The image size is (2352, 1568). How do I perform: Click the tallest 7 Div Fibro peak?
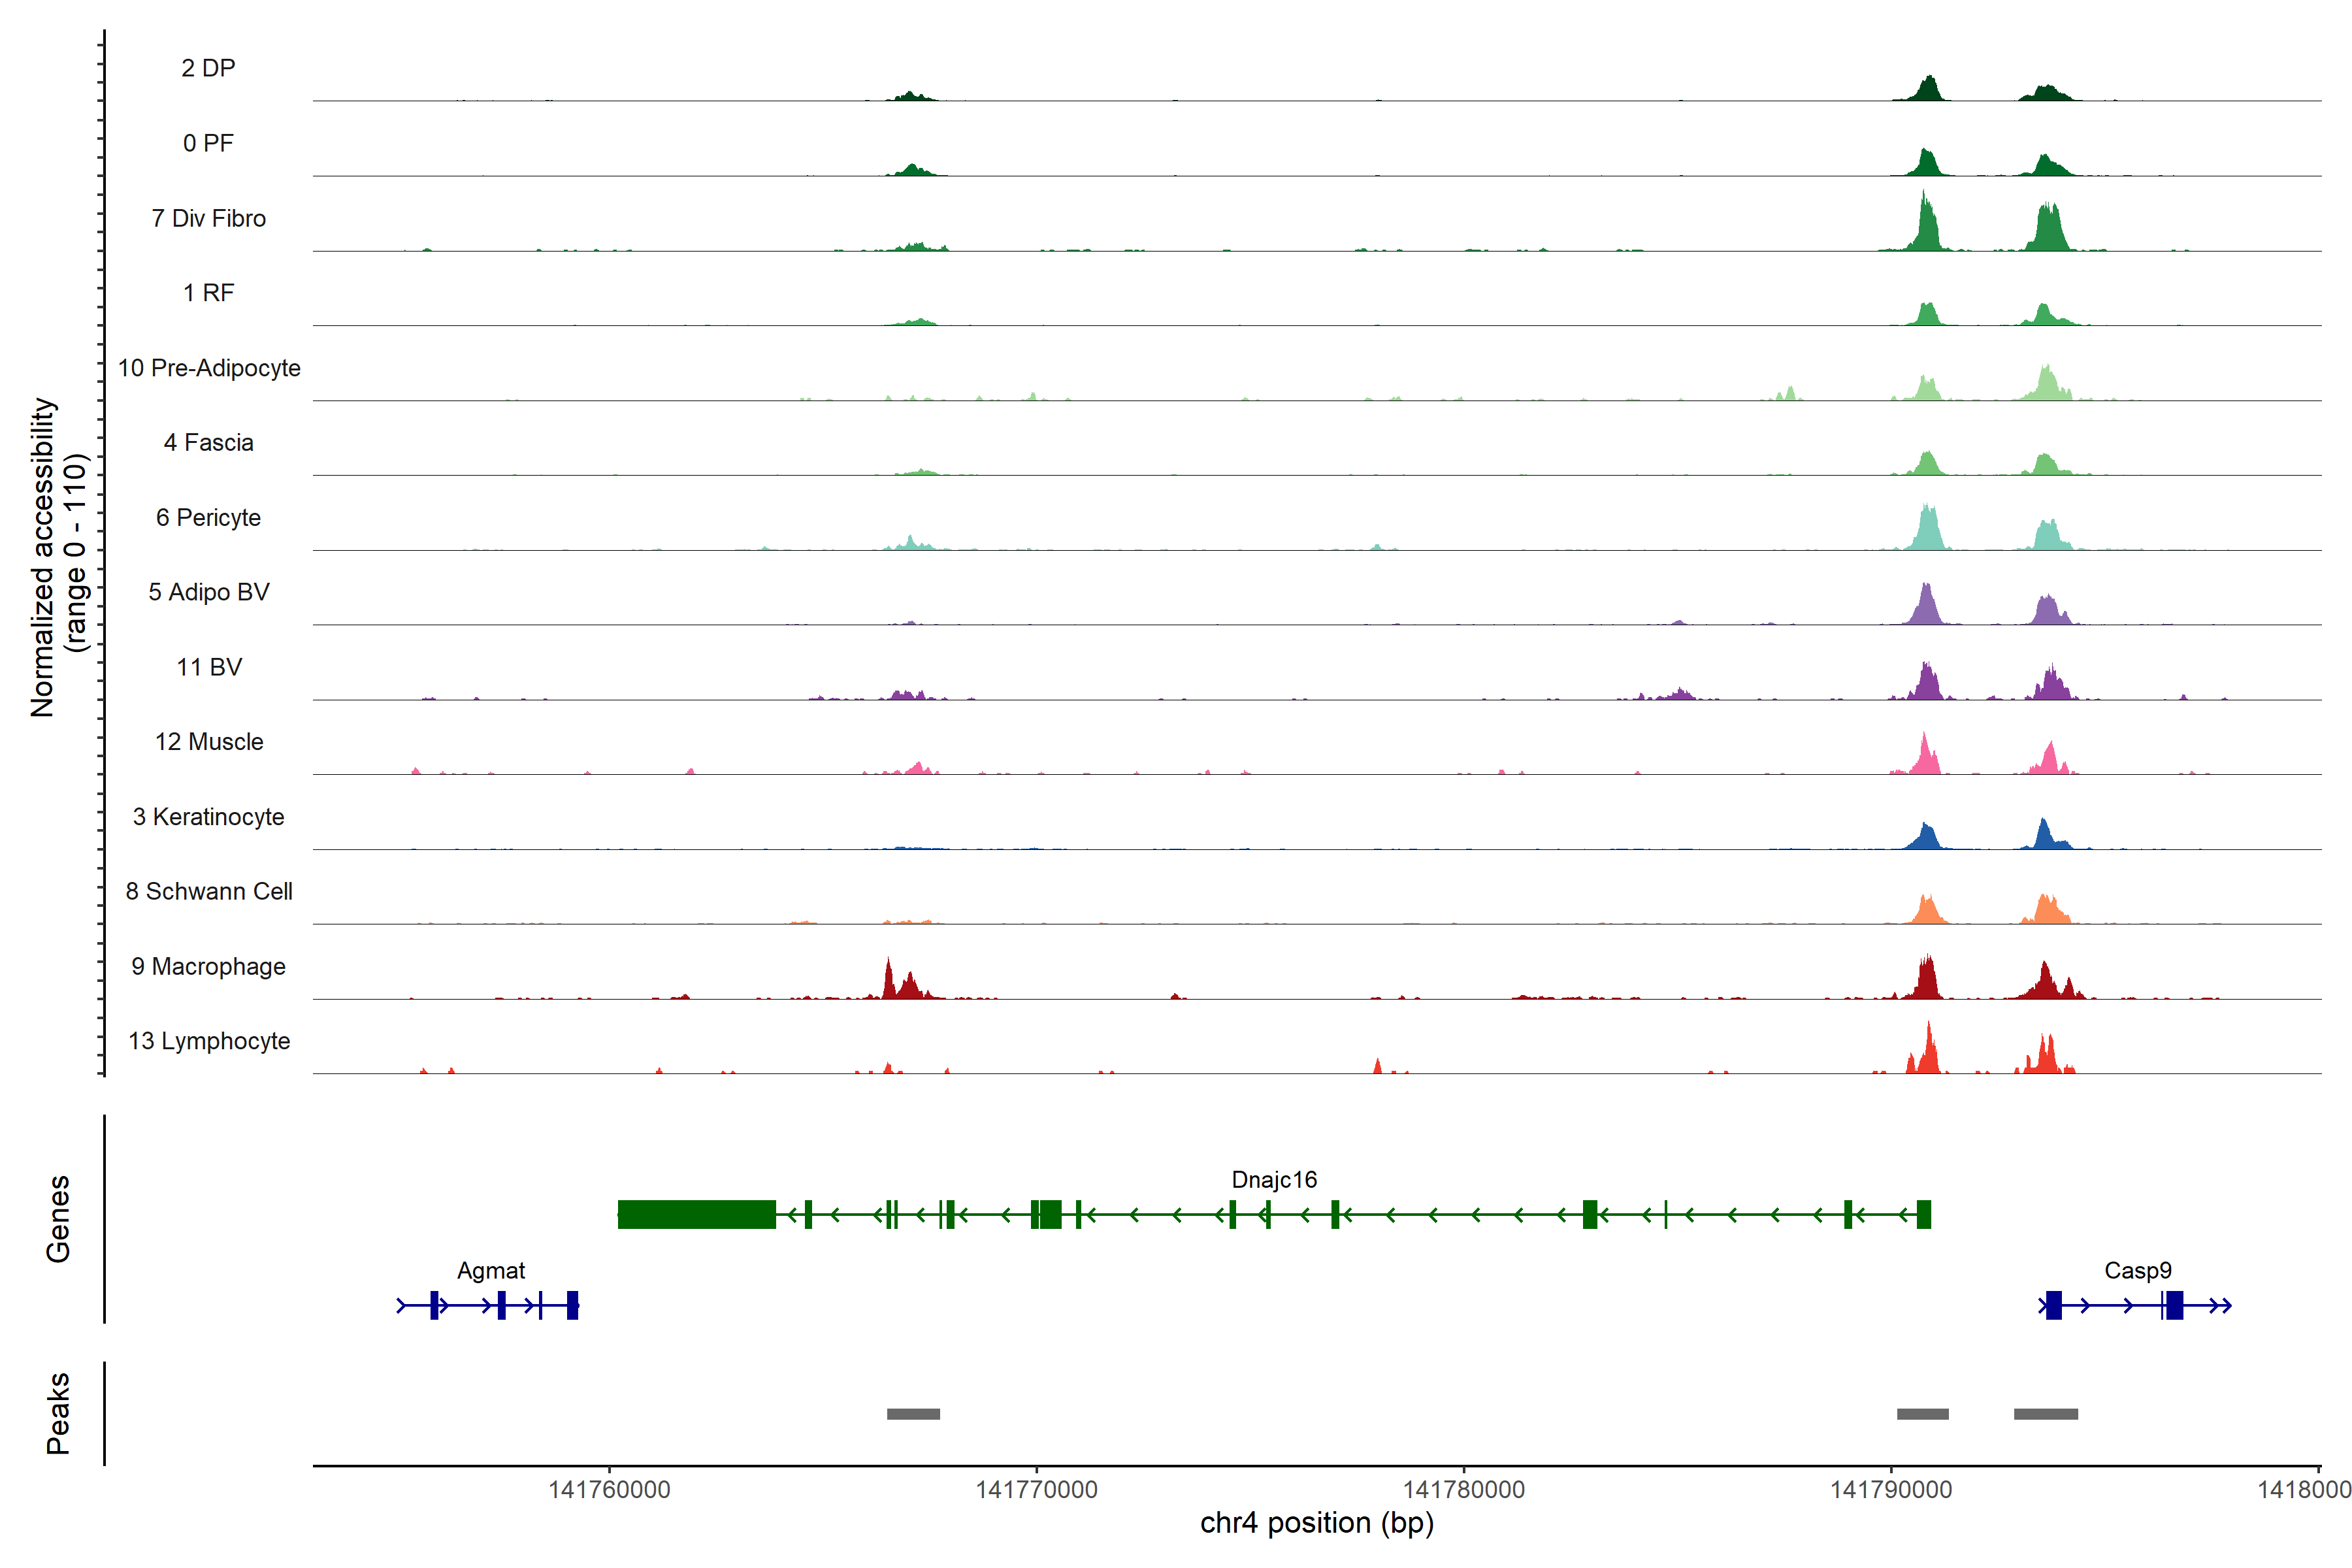click(1924, 225)
